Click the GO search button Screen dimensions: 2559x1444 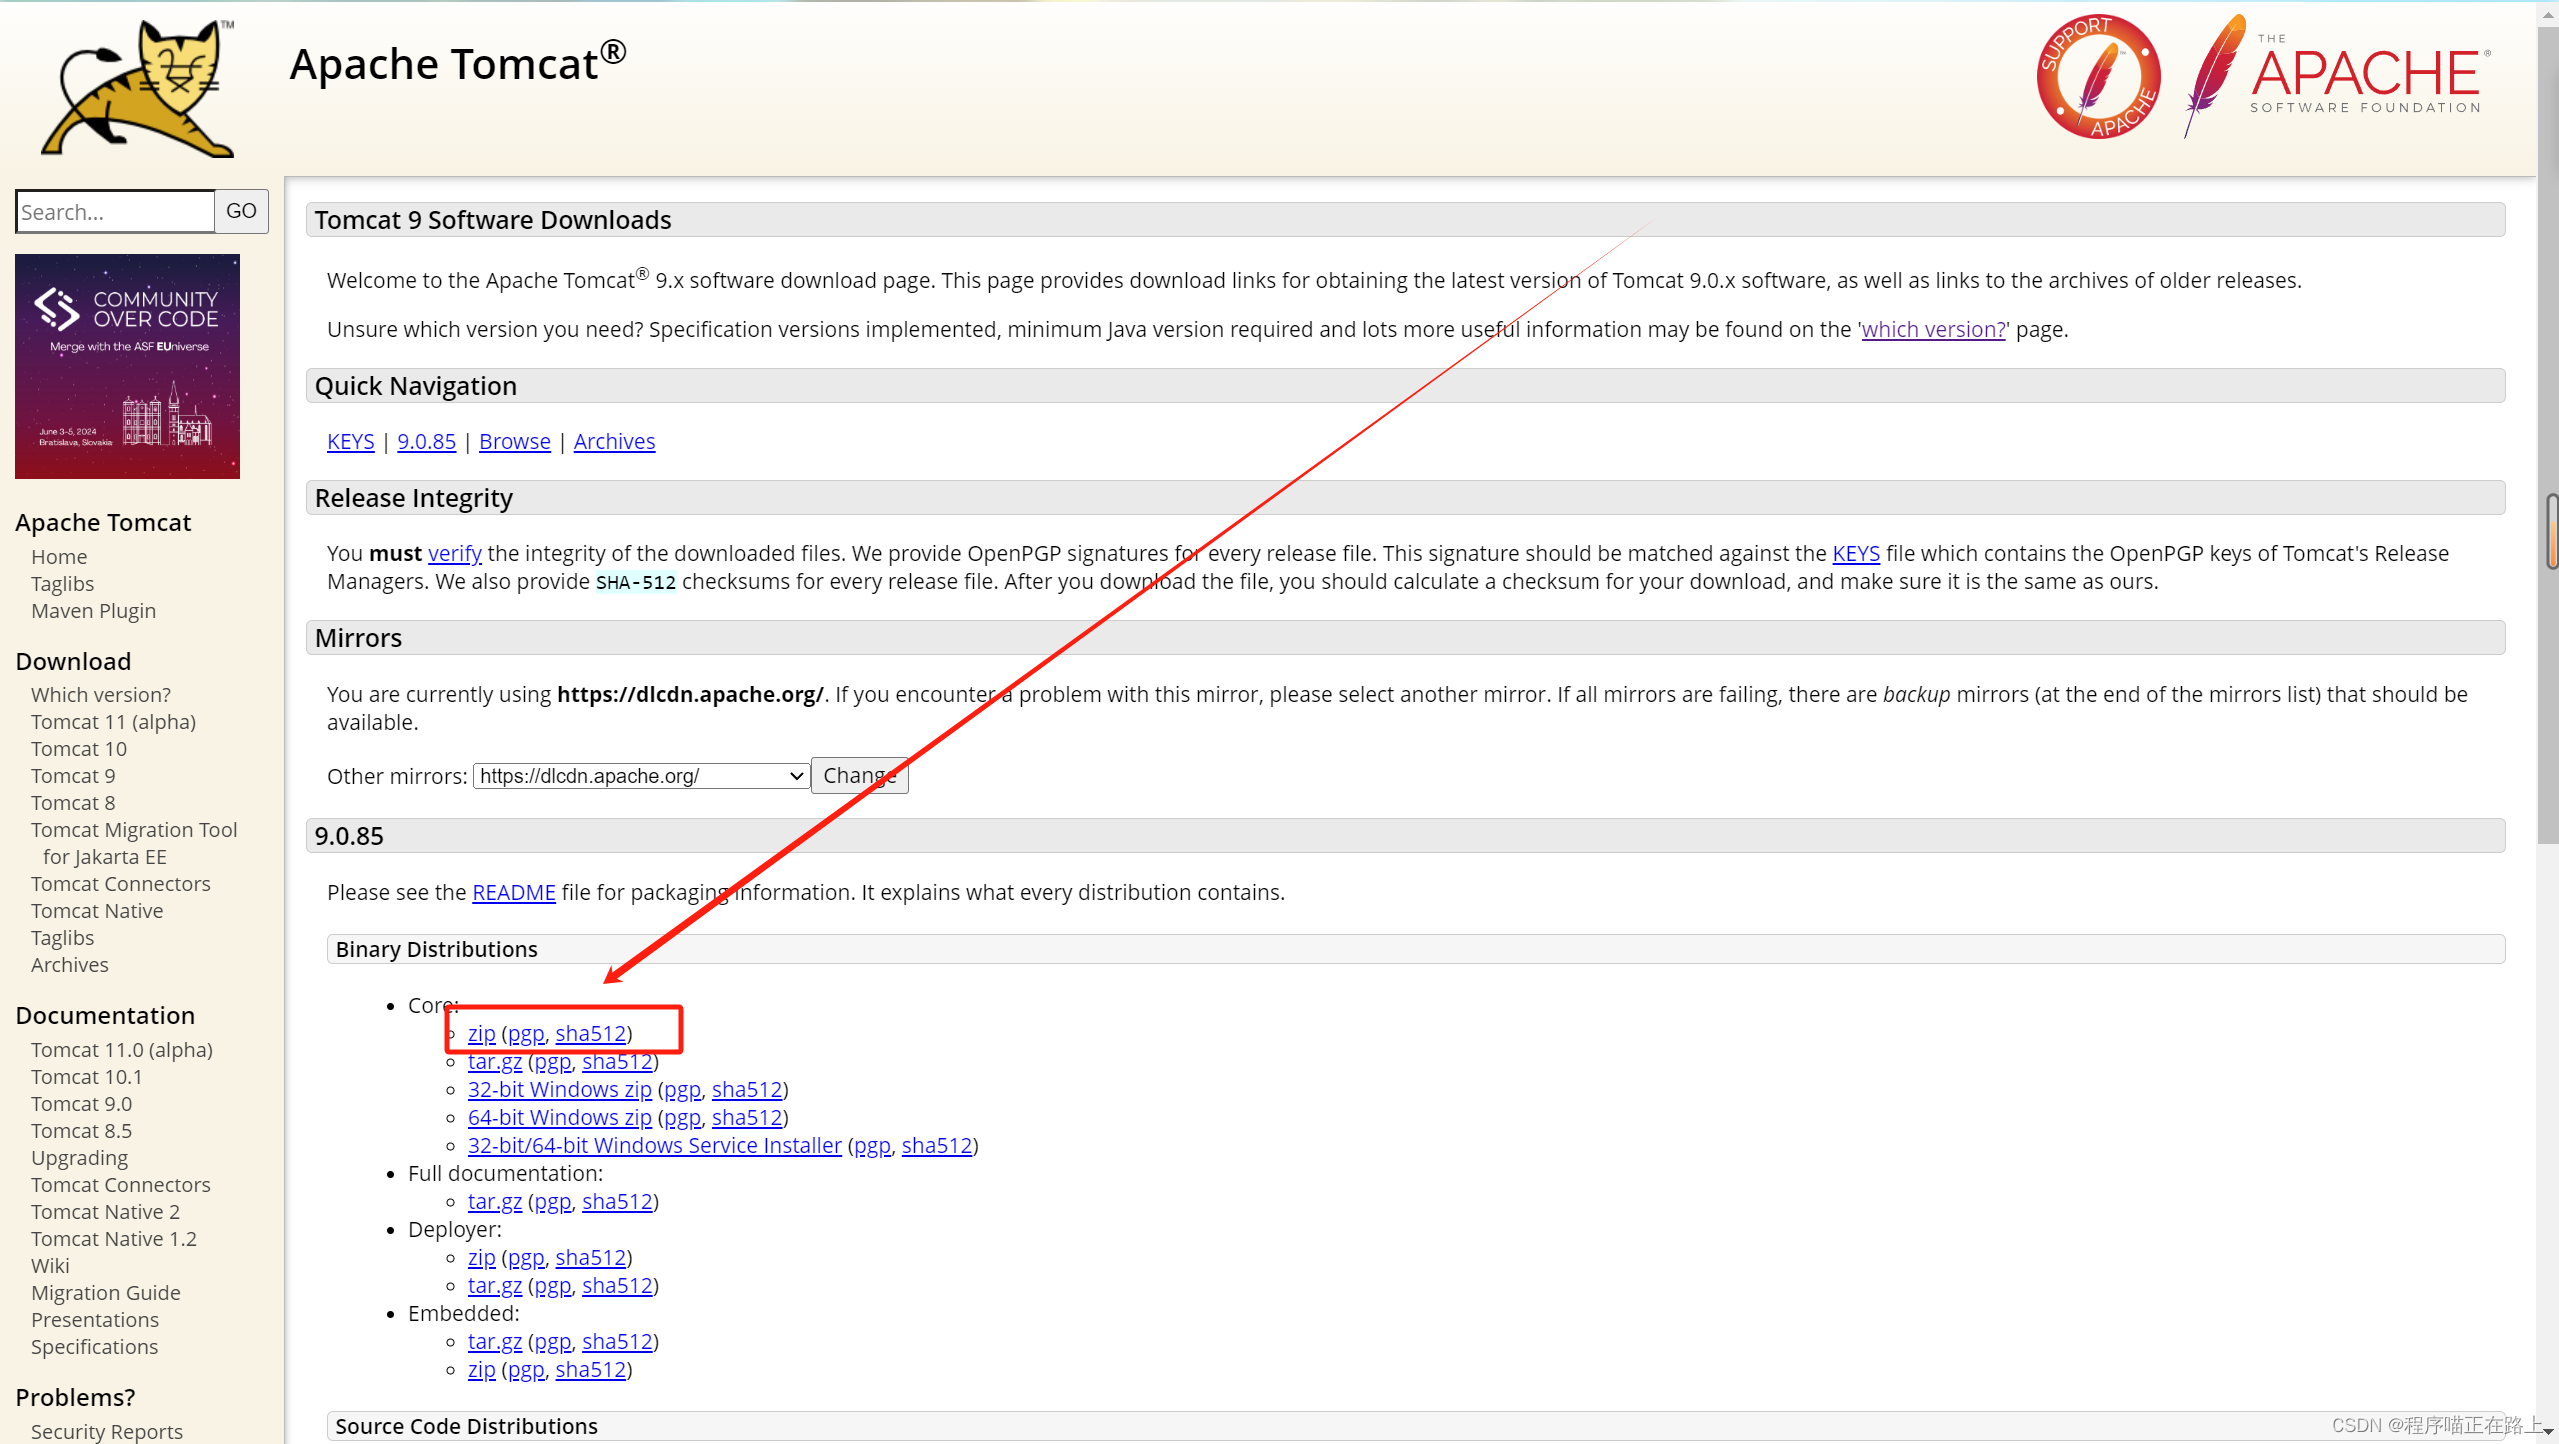click(x=241, y=211)
